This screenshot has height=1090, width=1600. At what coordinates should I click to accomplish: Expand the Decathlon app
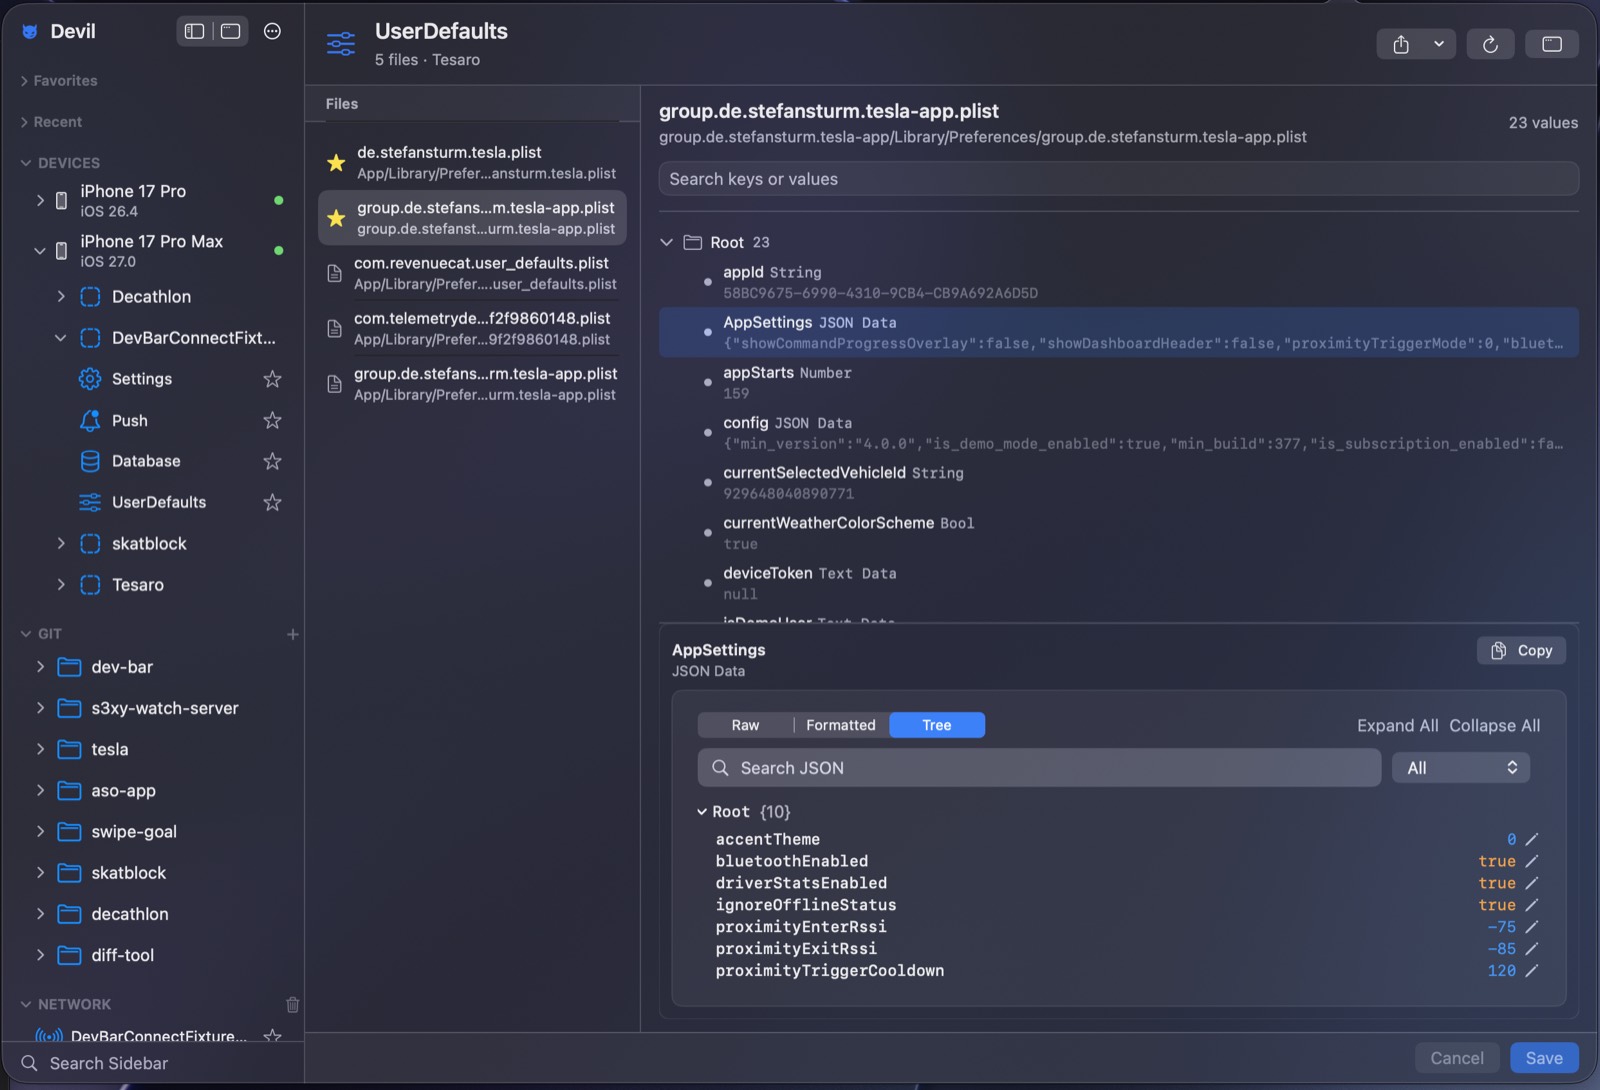pos(61,297)
